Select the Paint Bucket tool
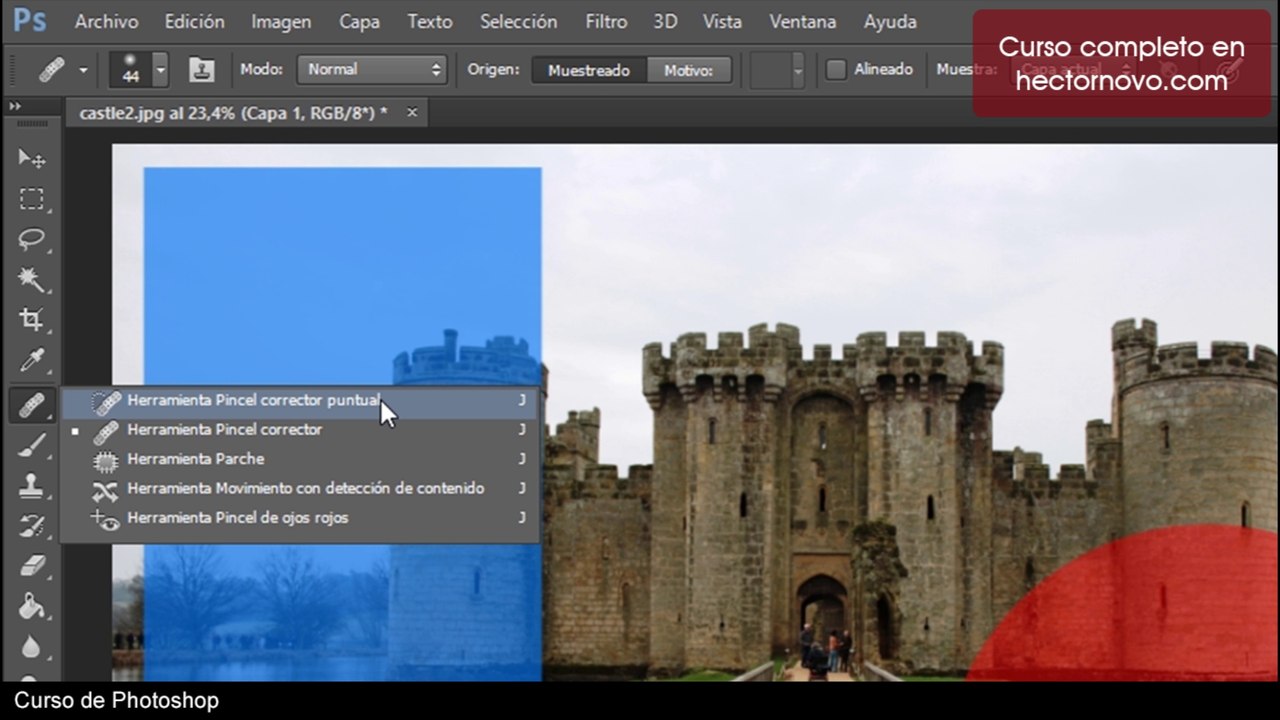The height and width of the screenshot is (720, 1280). (x=32, y=606)
